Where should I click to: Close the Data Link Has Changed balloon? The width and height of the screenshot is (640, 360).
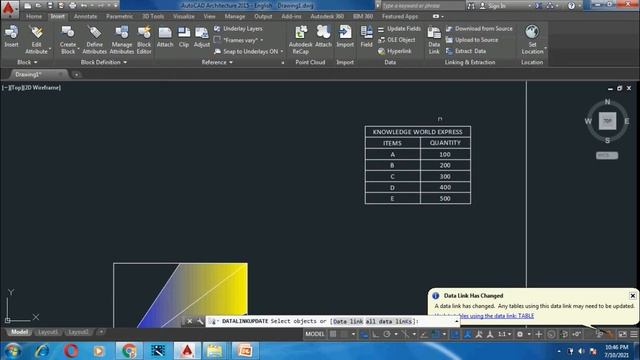(x=632, y=296)
